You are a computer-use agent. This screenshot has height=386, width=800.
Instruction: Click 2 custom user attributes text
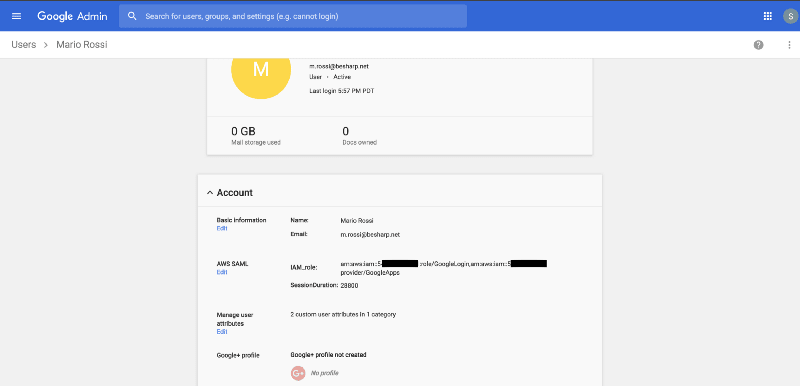[x=343, y=315]
